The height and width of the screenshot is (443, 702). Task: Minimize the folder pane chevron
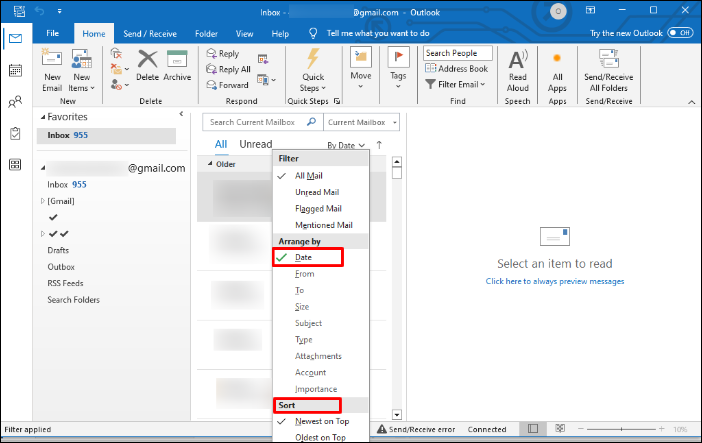181,114
